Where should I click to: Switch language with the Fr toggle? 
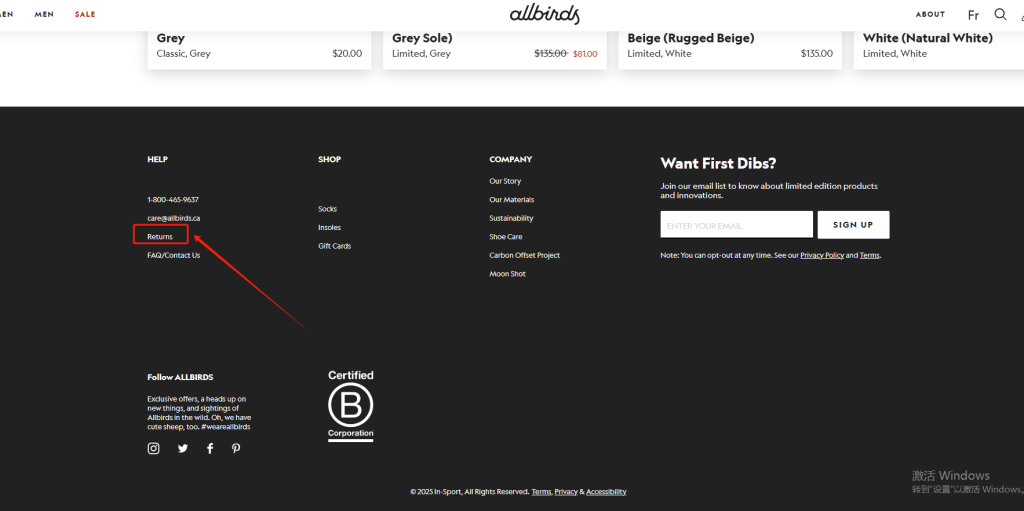coord(973,15)
